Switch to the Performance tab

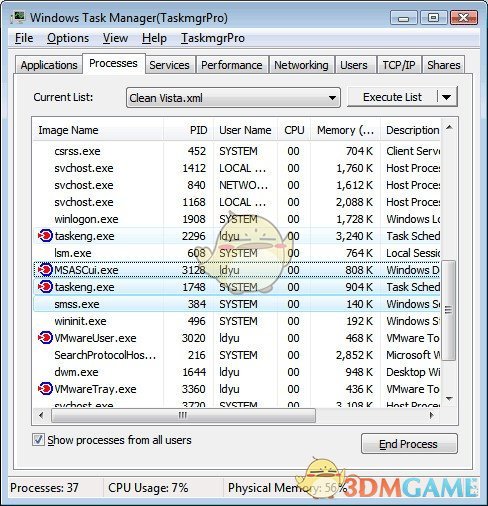232,65
